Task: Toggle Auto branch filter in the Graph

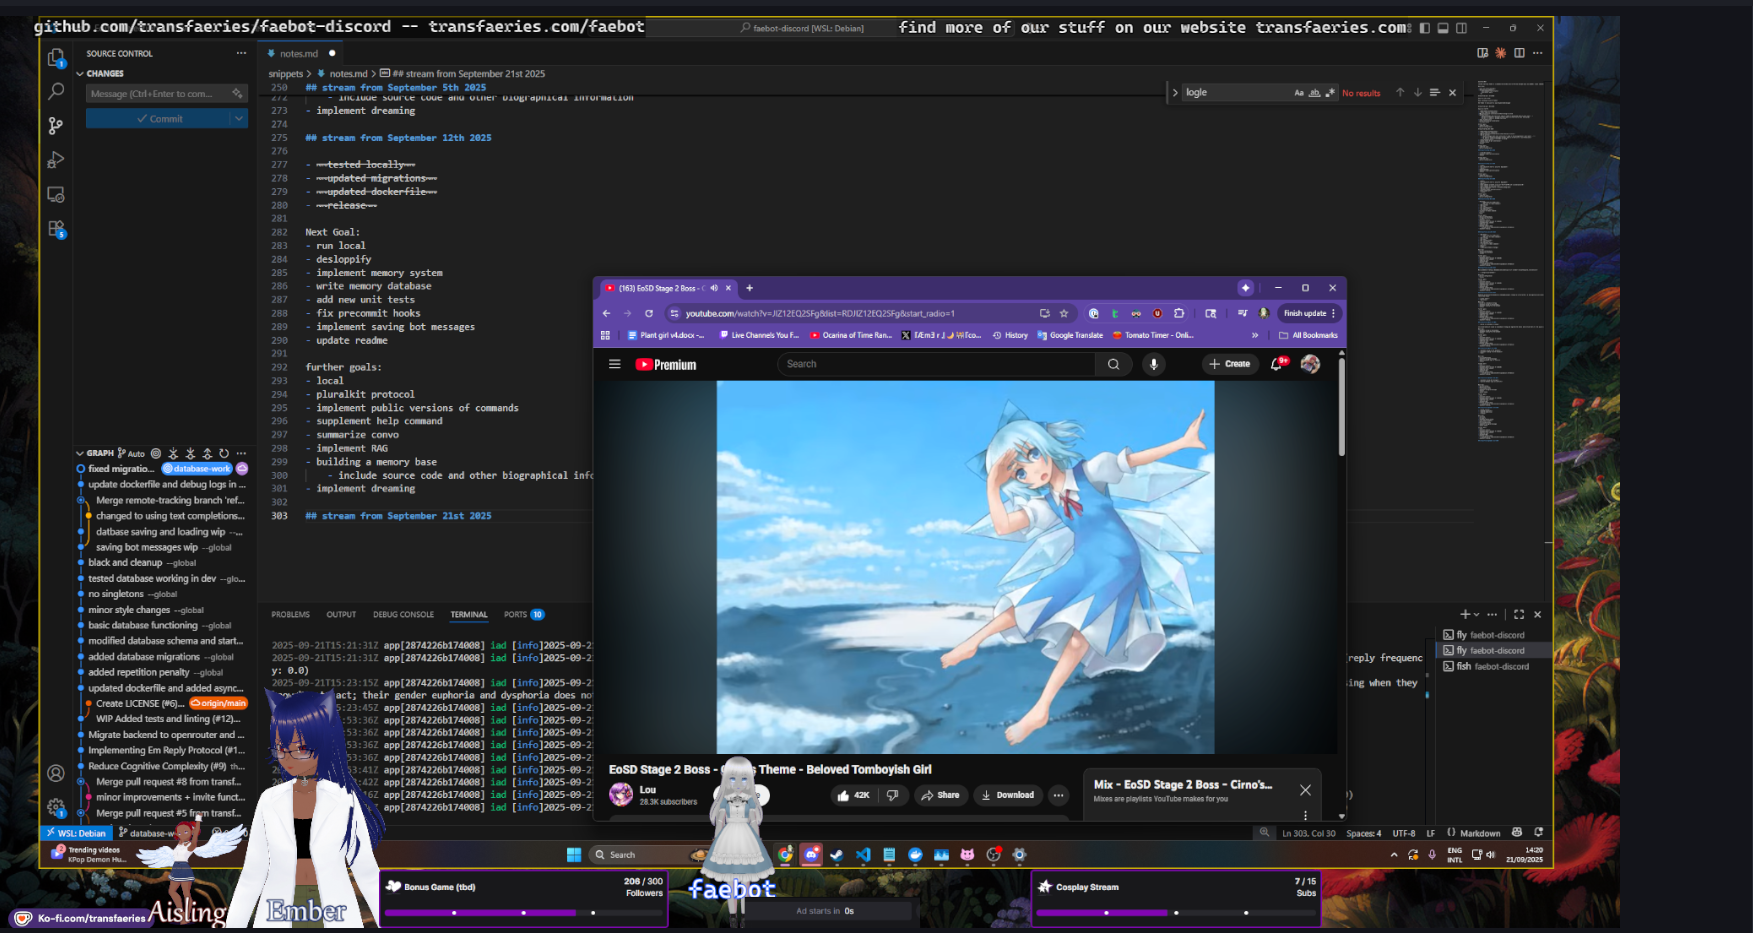Action: pos(131,453)
